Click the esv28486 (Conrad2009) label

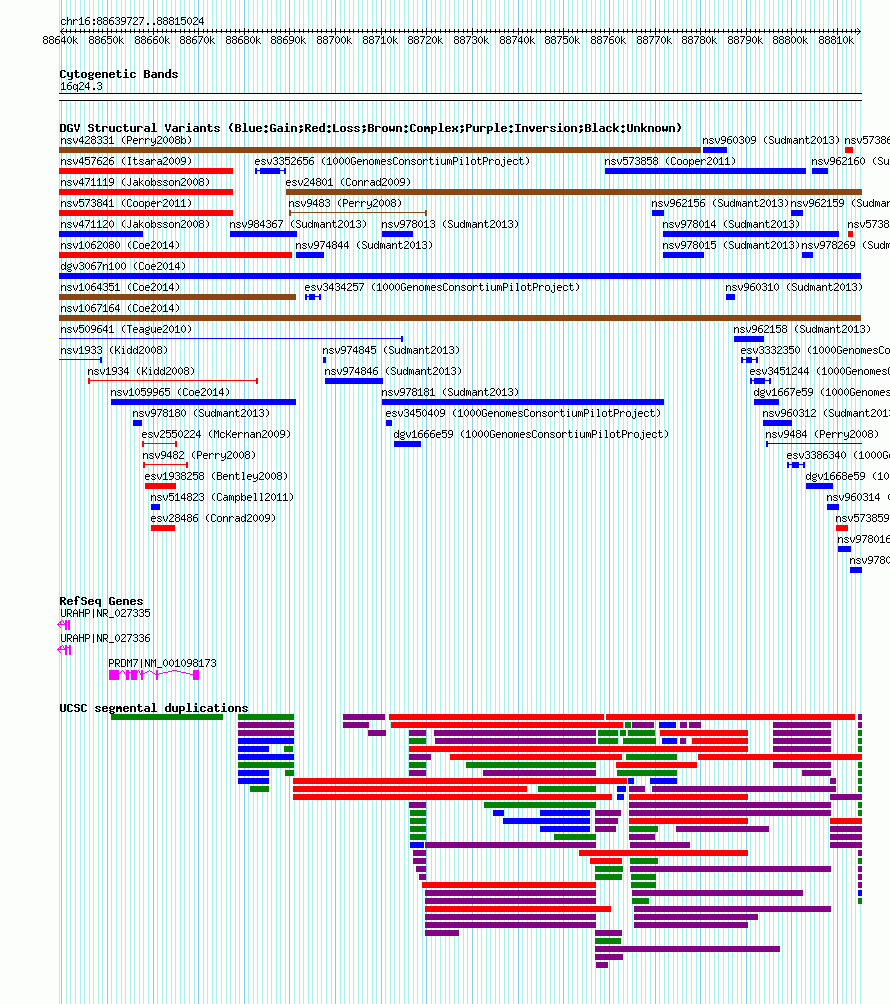(x=213, y=519)
